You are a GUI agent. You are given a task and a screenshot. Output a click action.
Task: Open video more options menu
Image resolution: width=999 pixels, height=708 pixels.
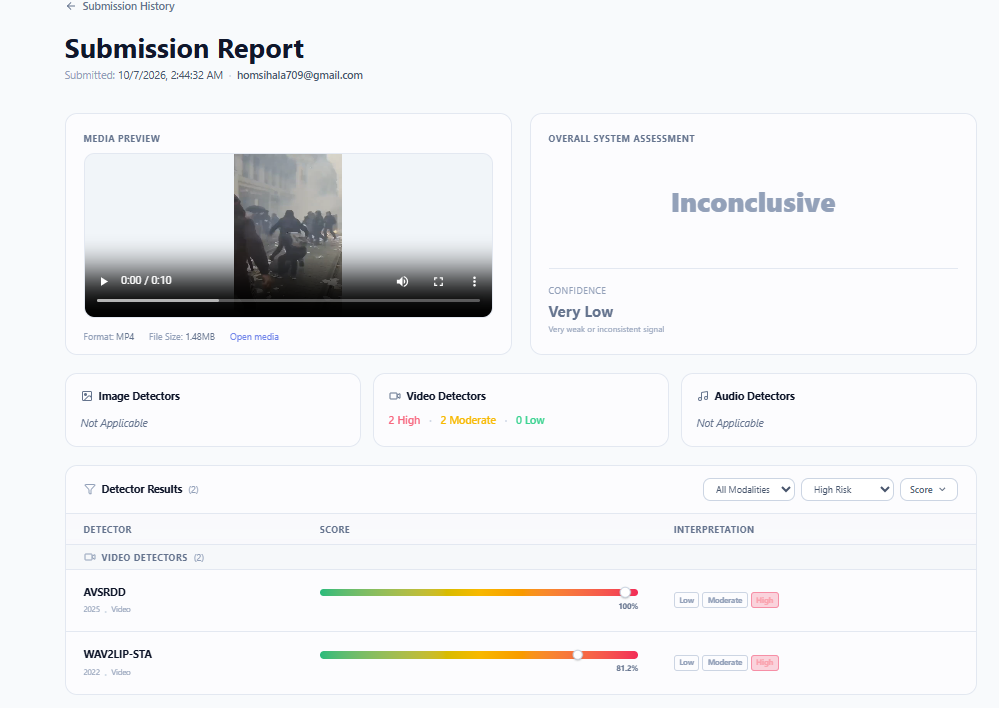474,281
